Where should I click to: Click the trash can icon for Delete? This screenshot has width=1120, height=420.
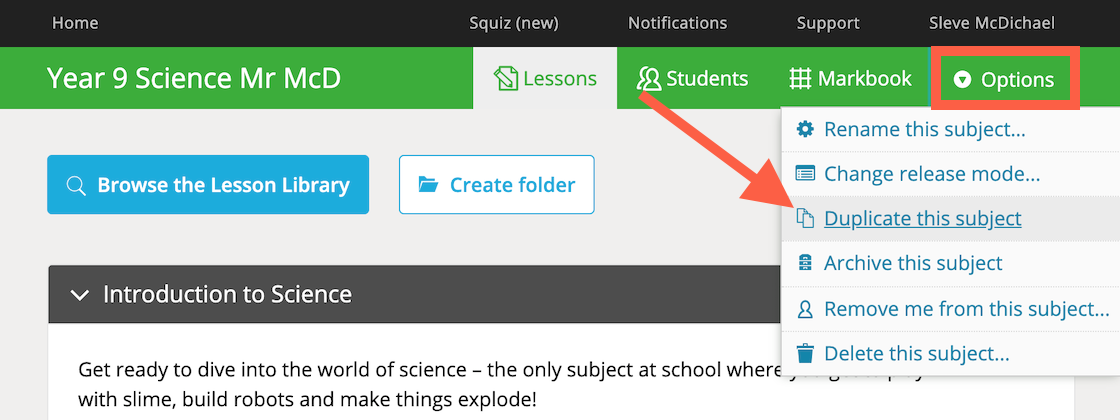point(805,353)
